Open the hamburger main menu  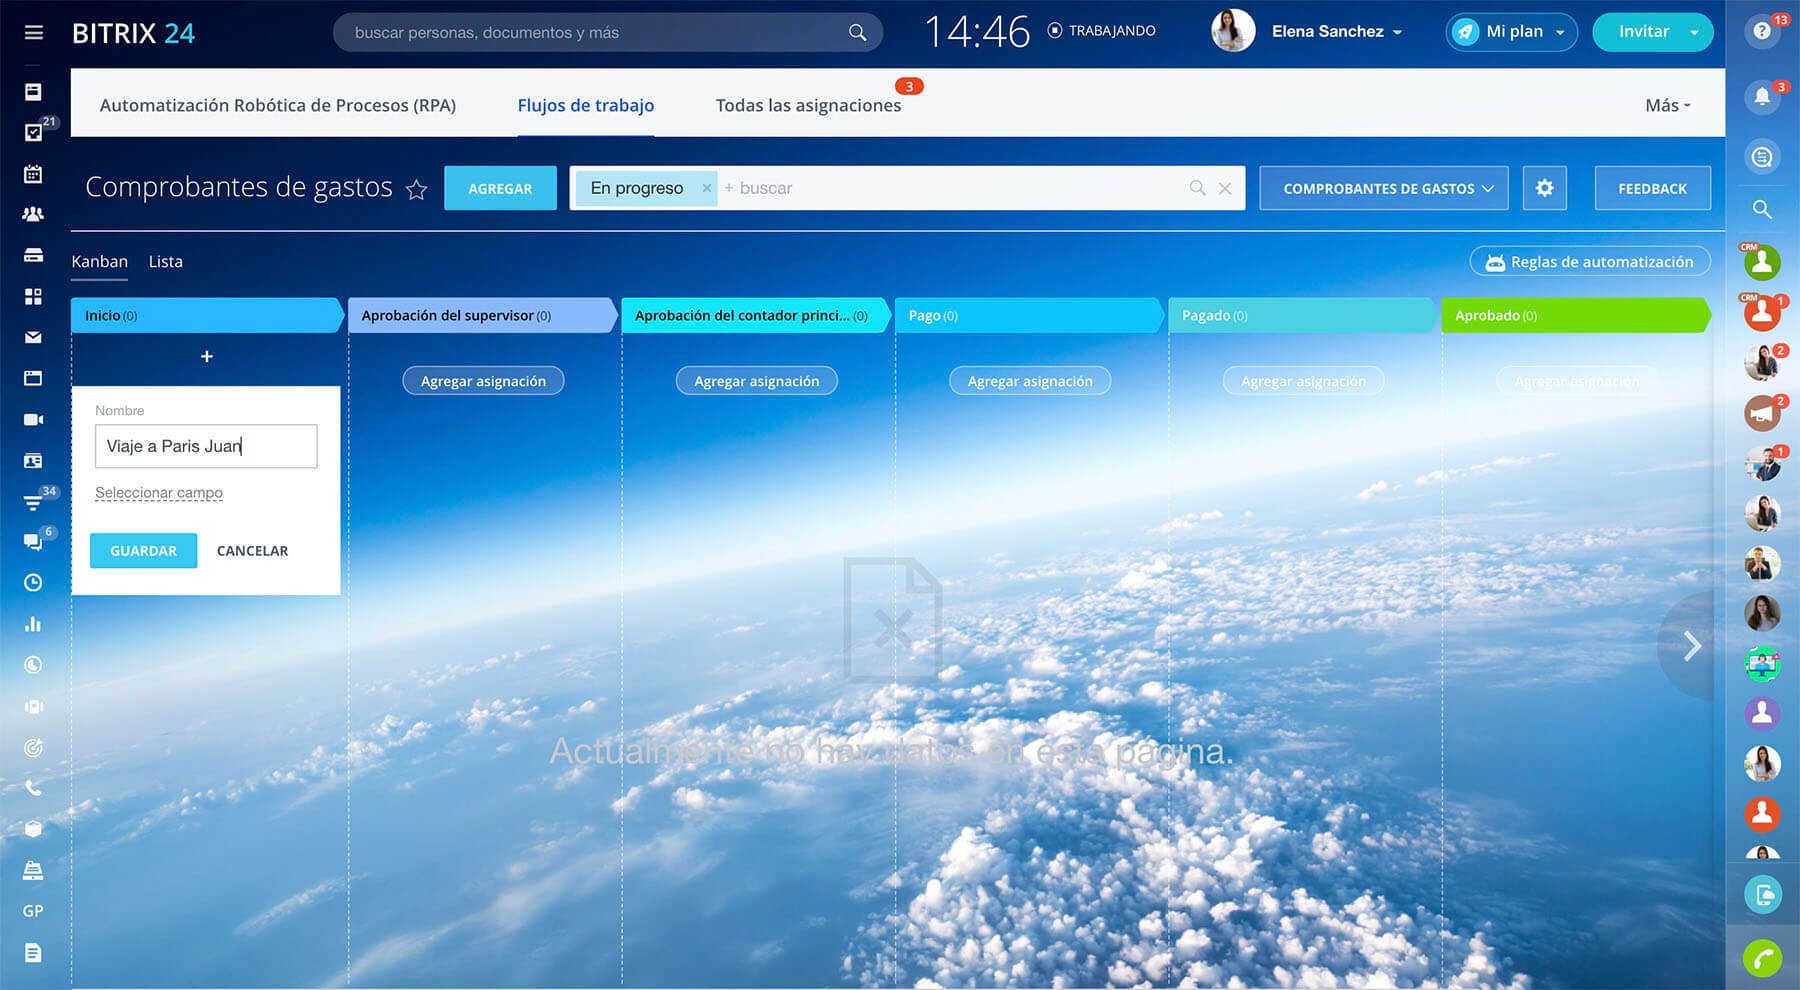pyautogui.click(x=33, y=33)
